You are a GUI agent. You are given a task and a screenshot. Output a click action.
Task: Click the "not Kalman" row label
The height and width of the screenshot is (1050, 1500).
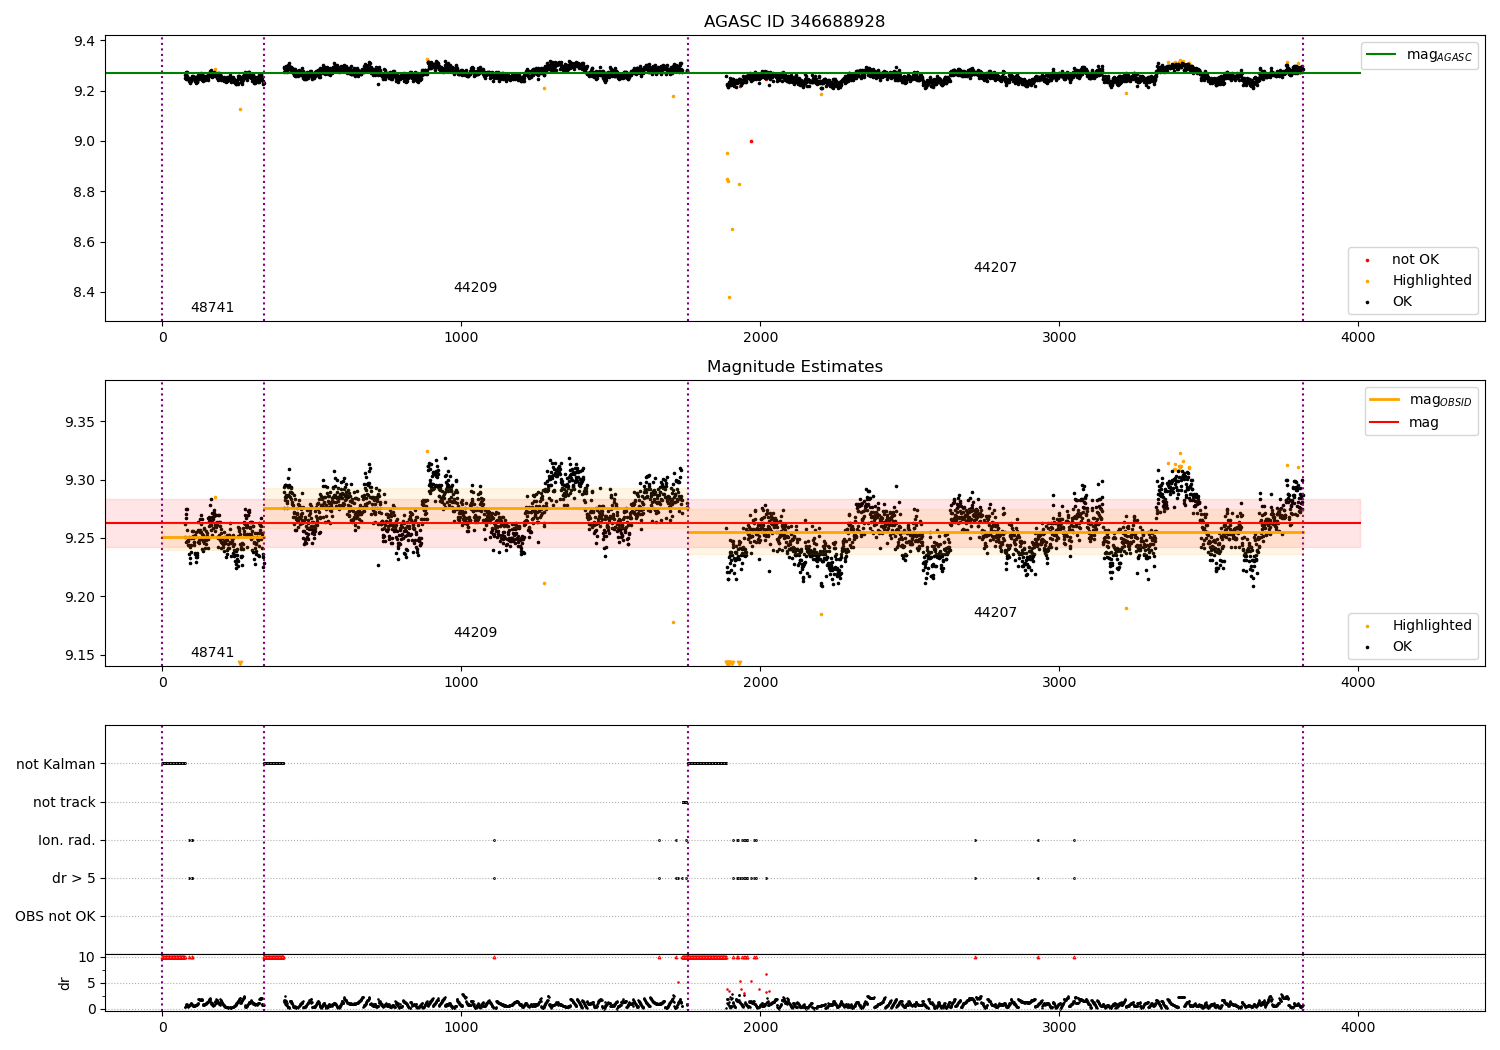click(x=56, y=764)
